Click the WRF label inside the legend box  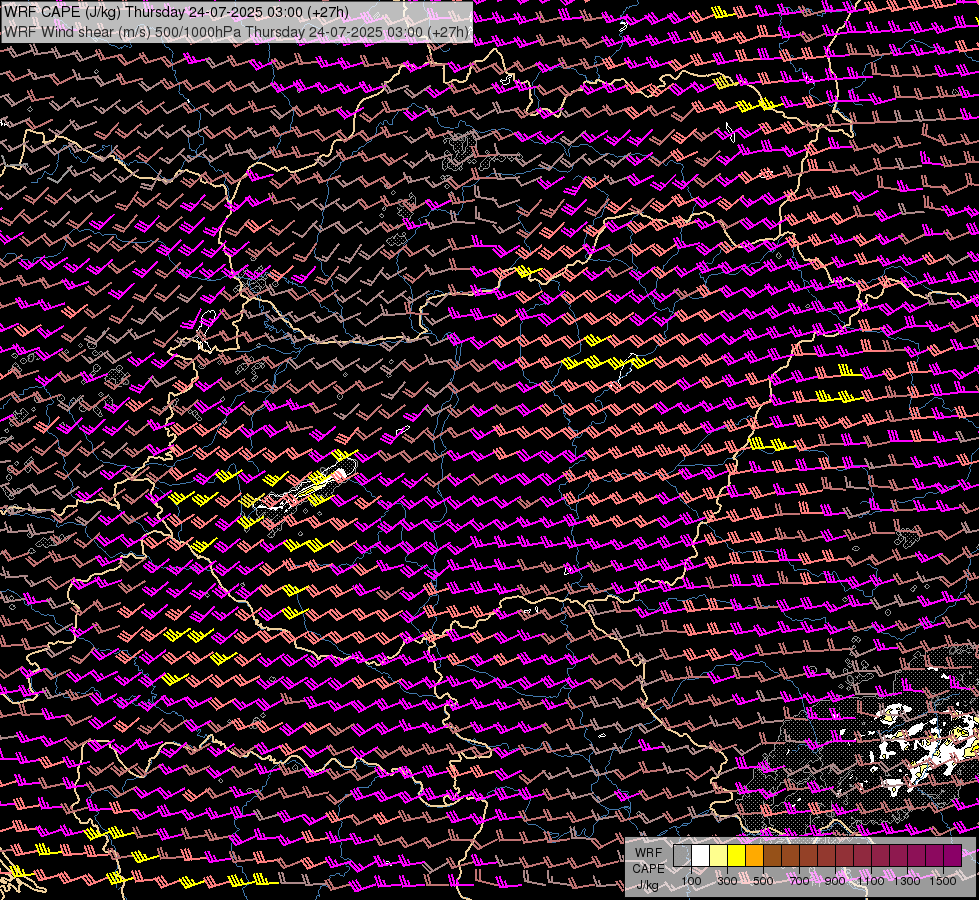click(x=648, y=853)
